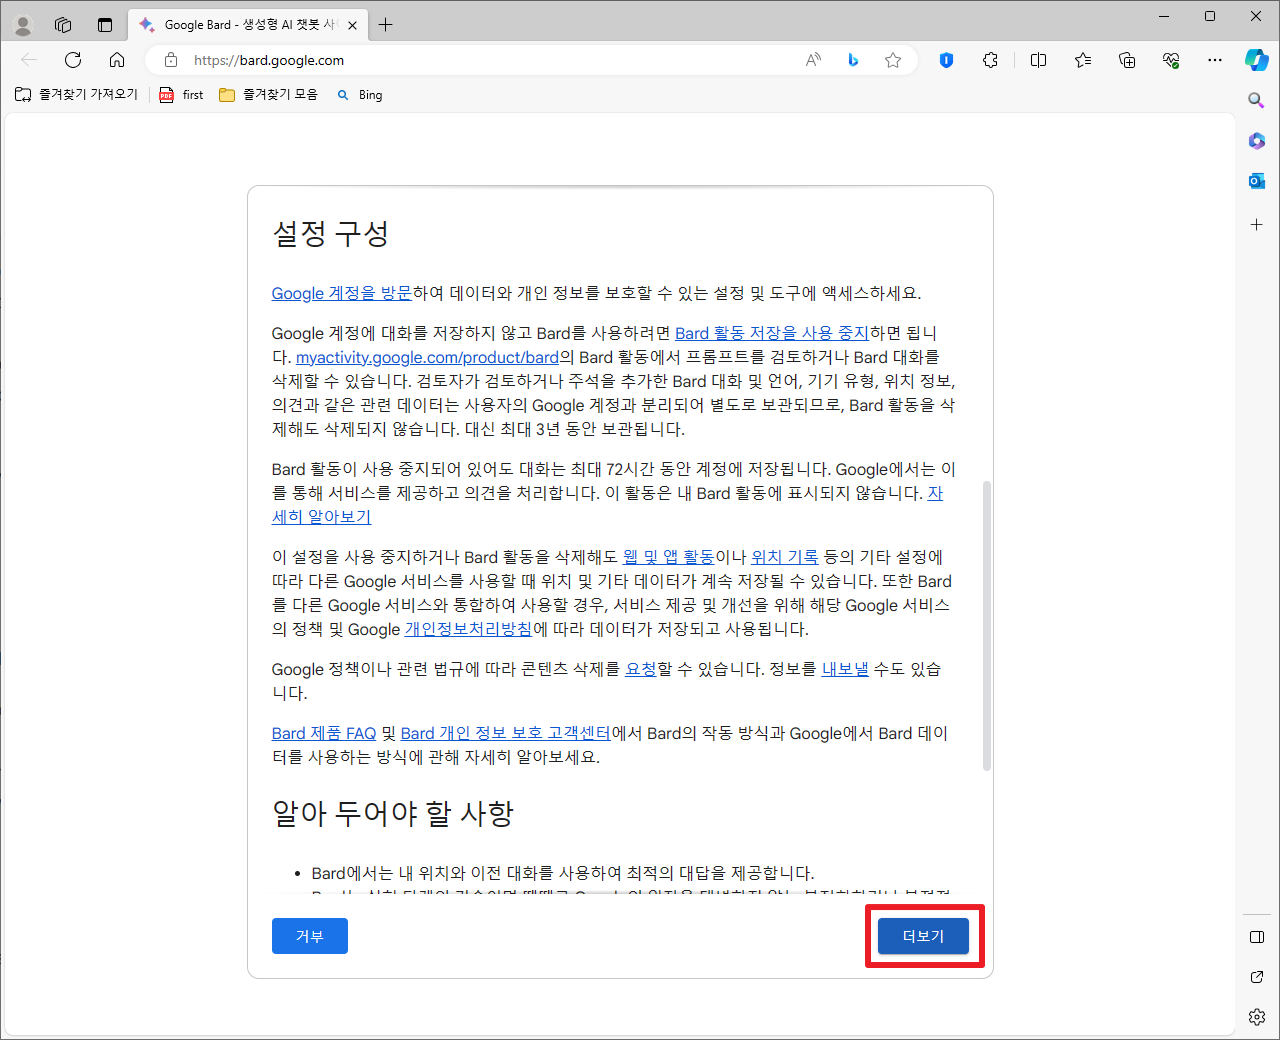The image size is (1280, 1040).
Task: Open Browser essentials heart icon
Action: [1171, 60]
